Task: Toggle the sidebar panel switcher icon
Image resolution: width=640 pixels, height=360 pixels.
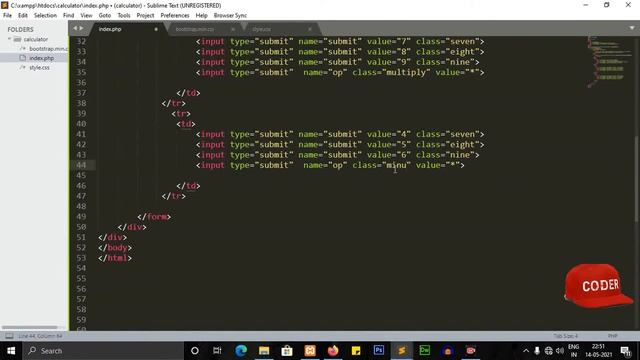Action: 9,336
